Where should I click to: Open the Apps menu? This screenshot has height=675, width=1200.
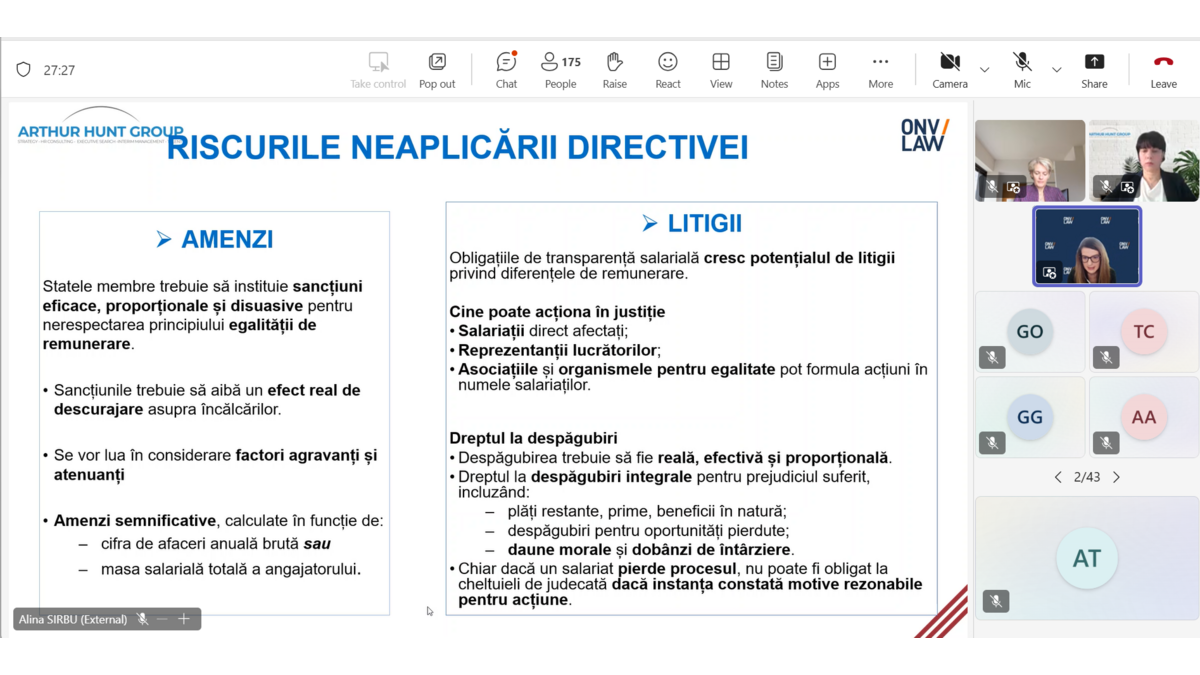[x=827, y=70]
